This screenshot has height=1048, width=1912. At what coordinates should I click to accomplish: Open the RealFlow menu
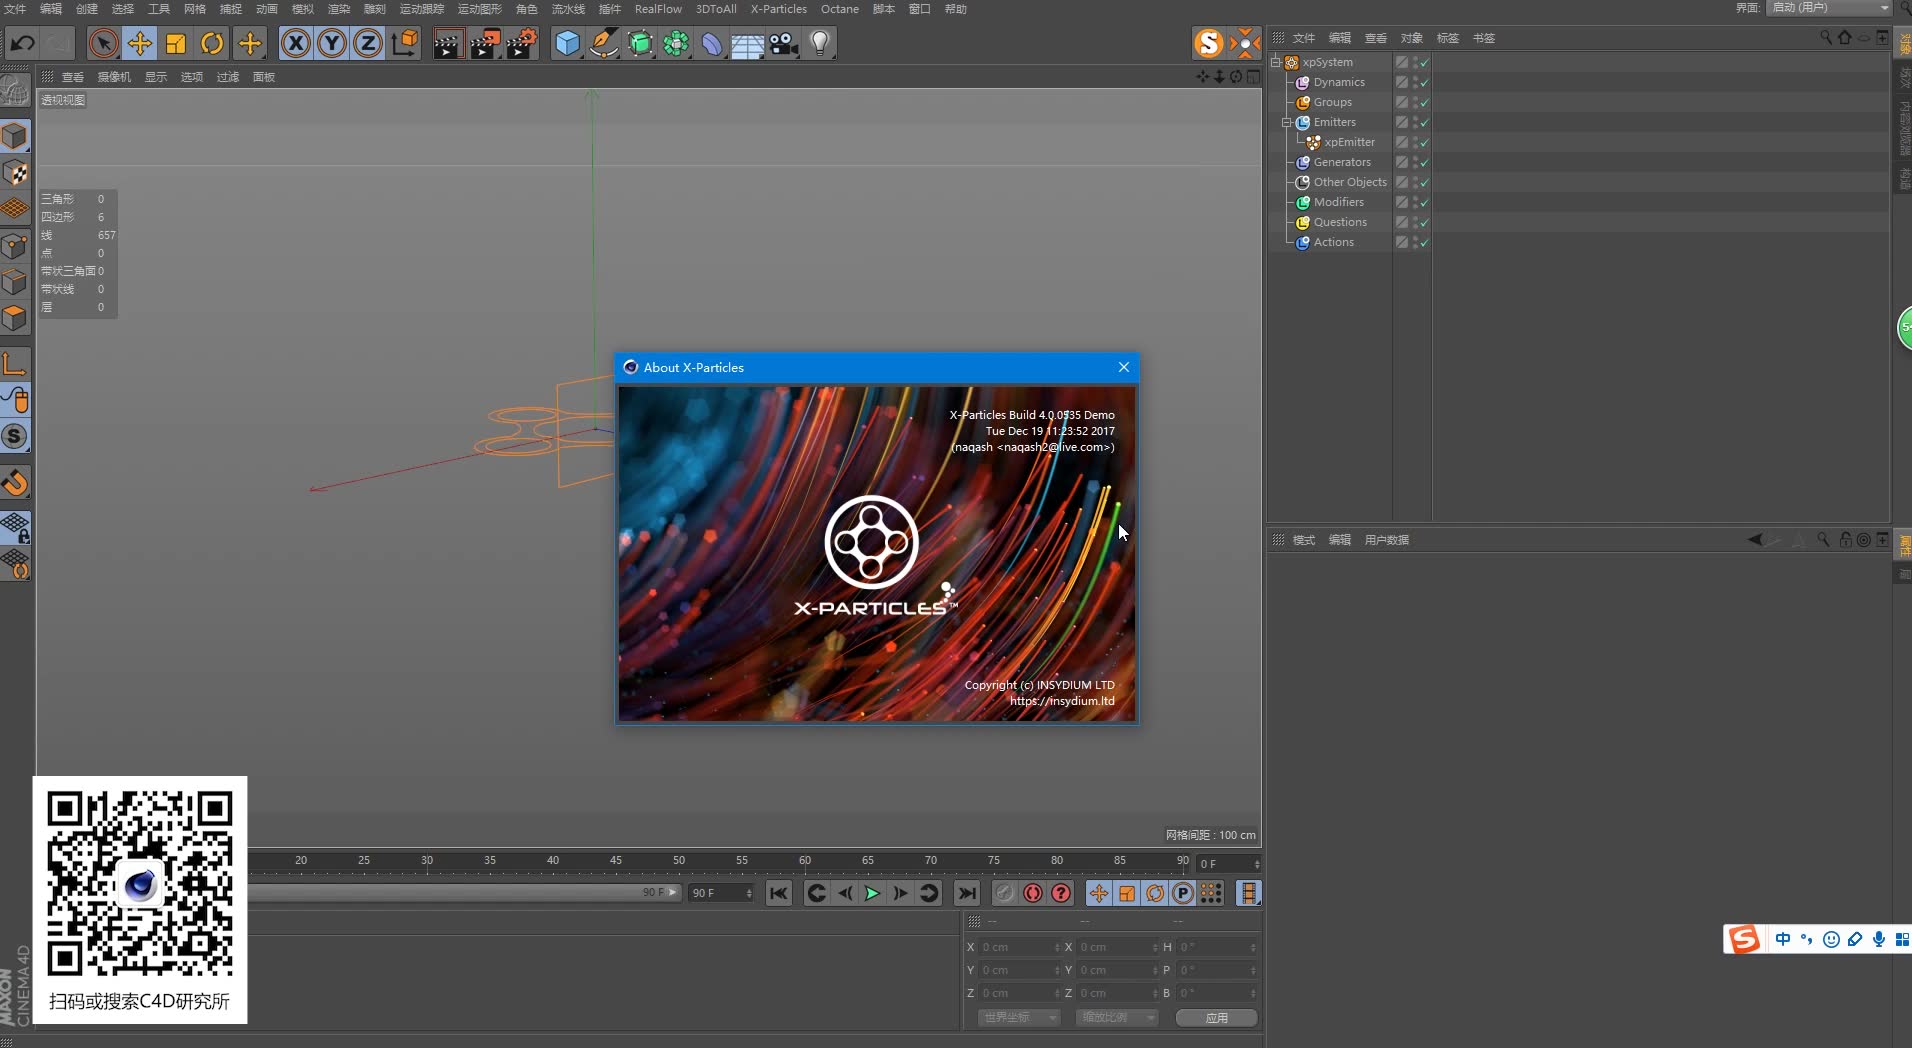point(658,9)
